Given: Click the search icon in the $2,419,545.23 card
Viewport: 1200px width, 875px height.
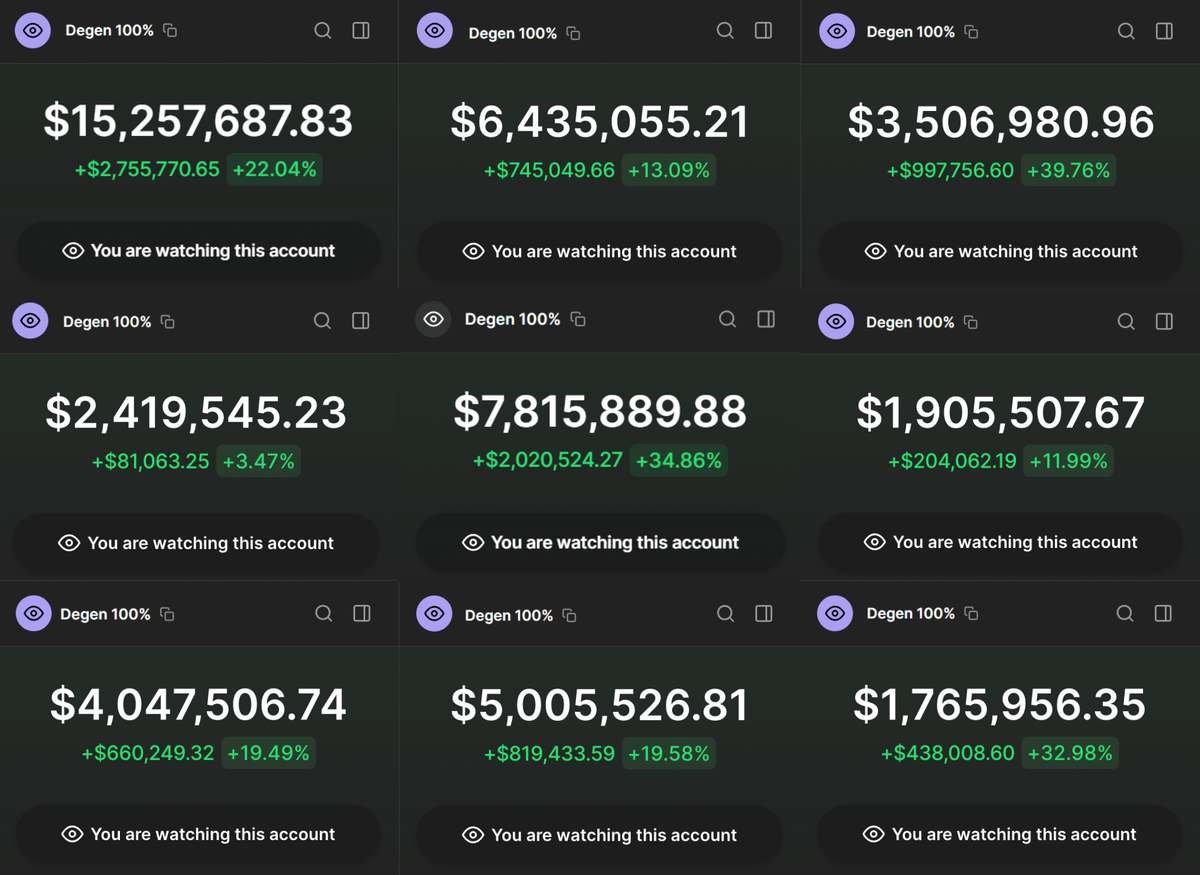Looking at the screenshot, I should [x=322, y=321].
